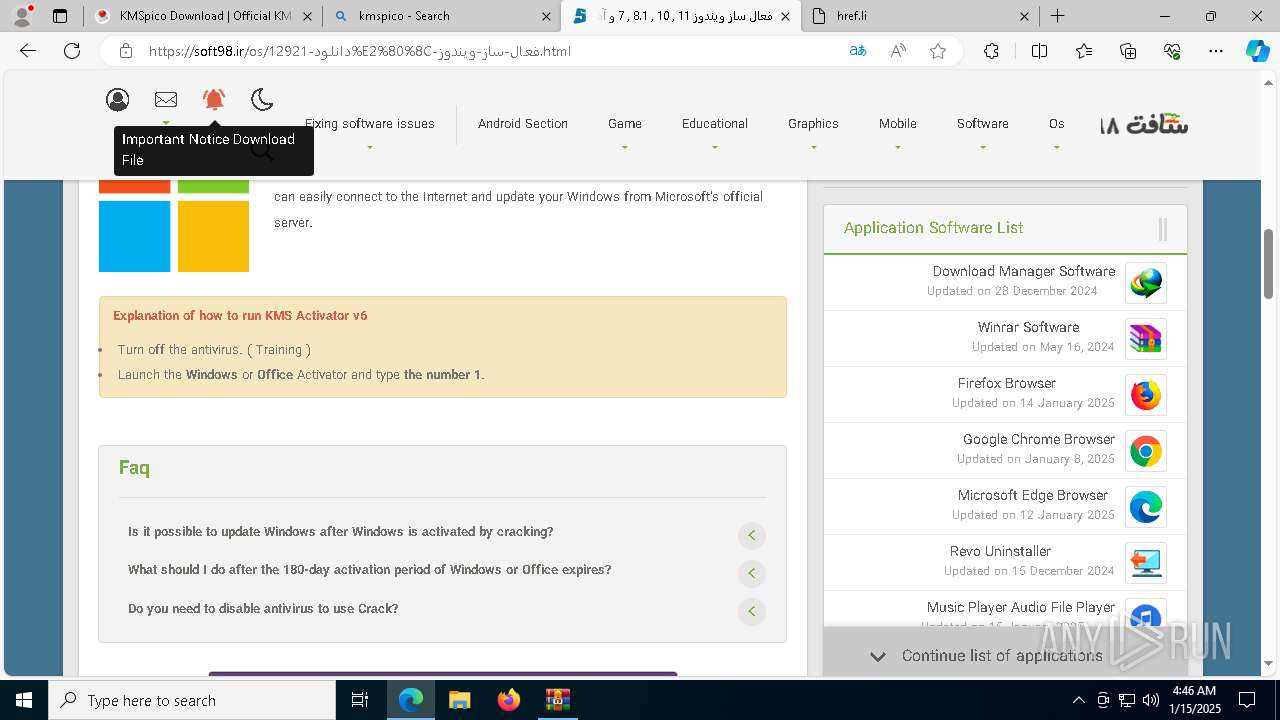Launch Firefox from the taskbar
1280x720 pixels.
coord(509,700)
